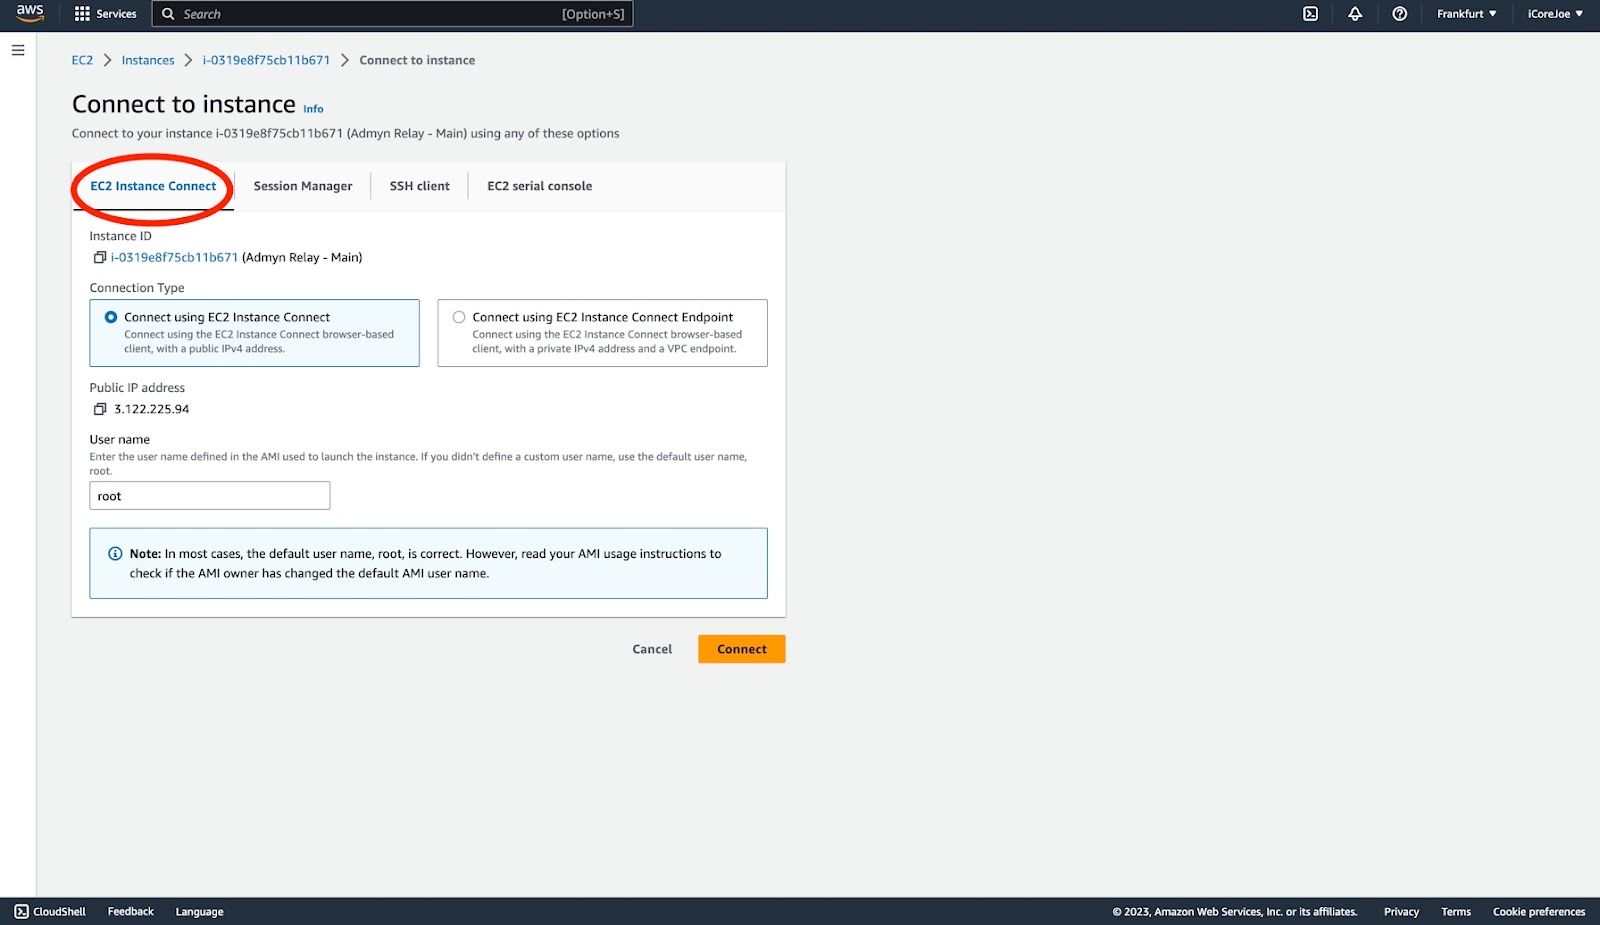Click the Cancel button

[x=652, y=649]
